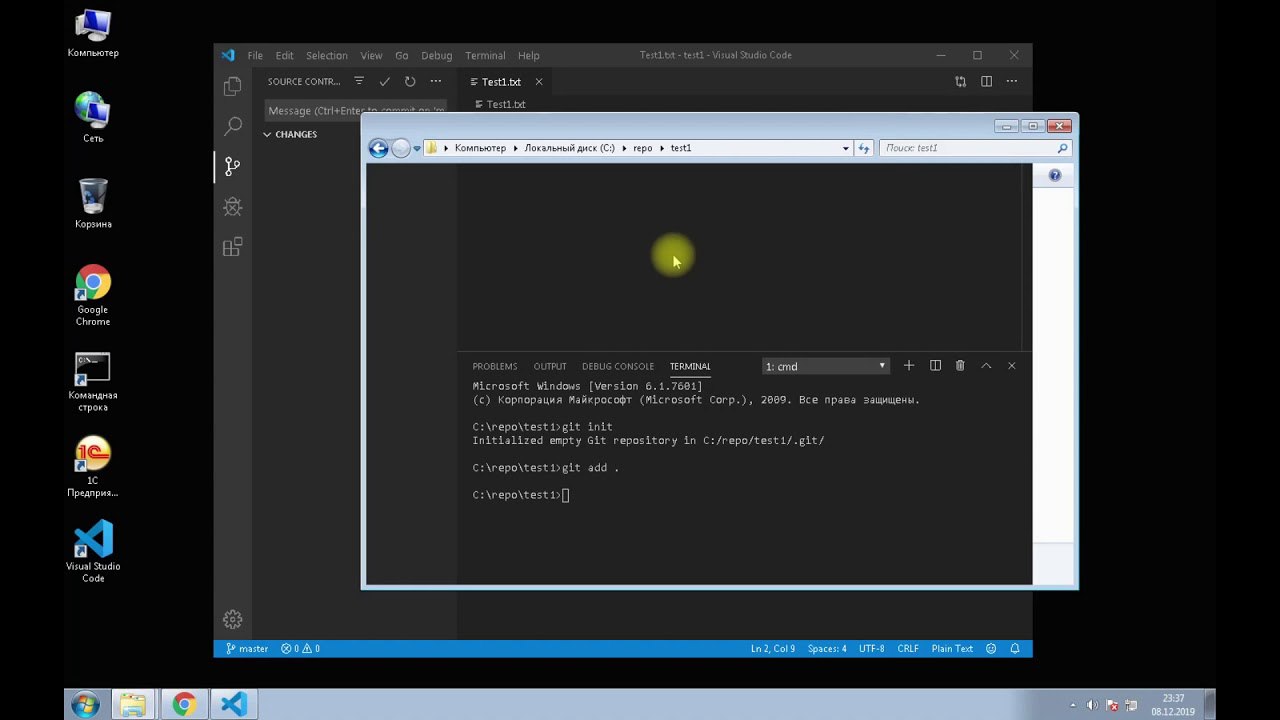The height and width of the screenshot is (720, 1280).
Task: Select the TERMINAL panel tab
Action: (x=690, y=367)
